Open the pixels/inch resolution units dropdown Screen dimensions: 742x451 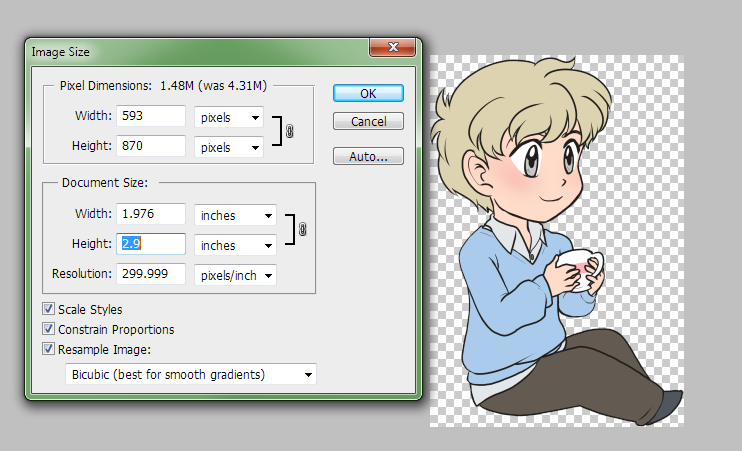(235, 275)
